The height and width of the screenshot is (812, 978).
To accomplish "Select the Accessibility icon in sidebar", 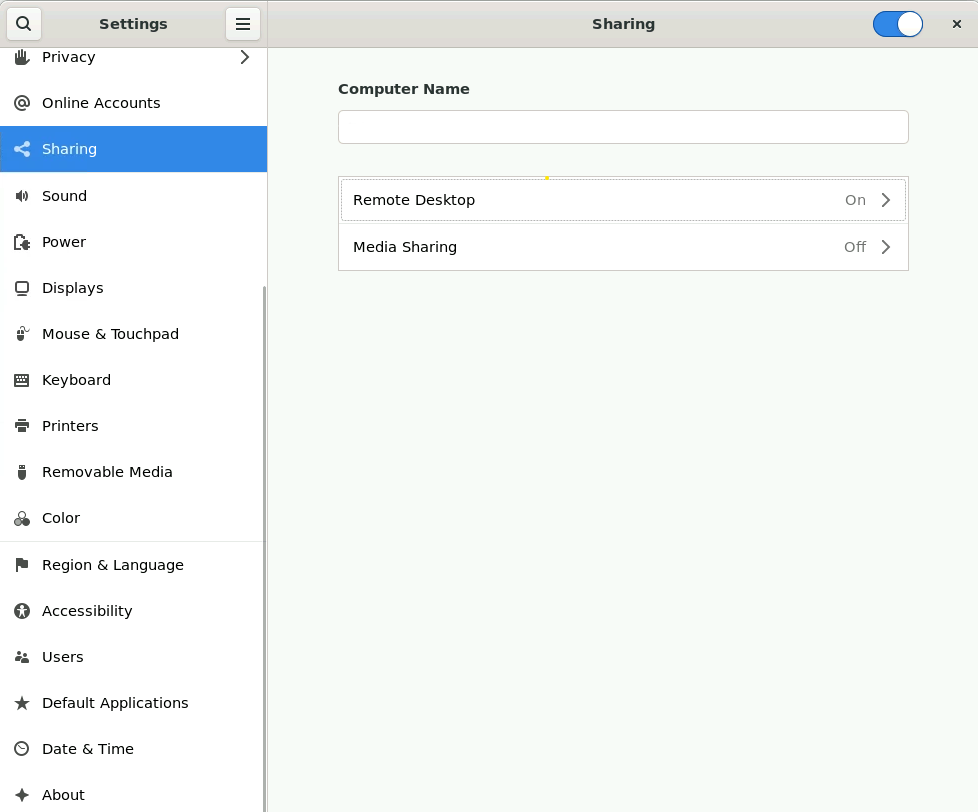I will click(x=22, y=611).
